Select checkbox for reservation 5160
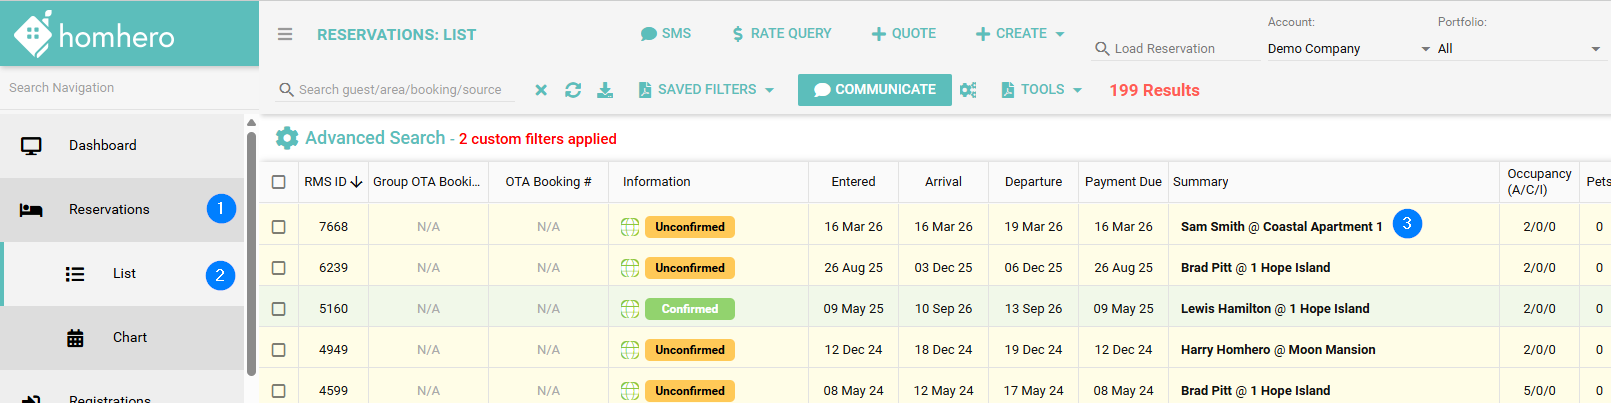Image resolution: width=1611 pixels, height=403 pixels. coord(279,309)
